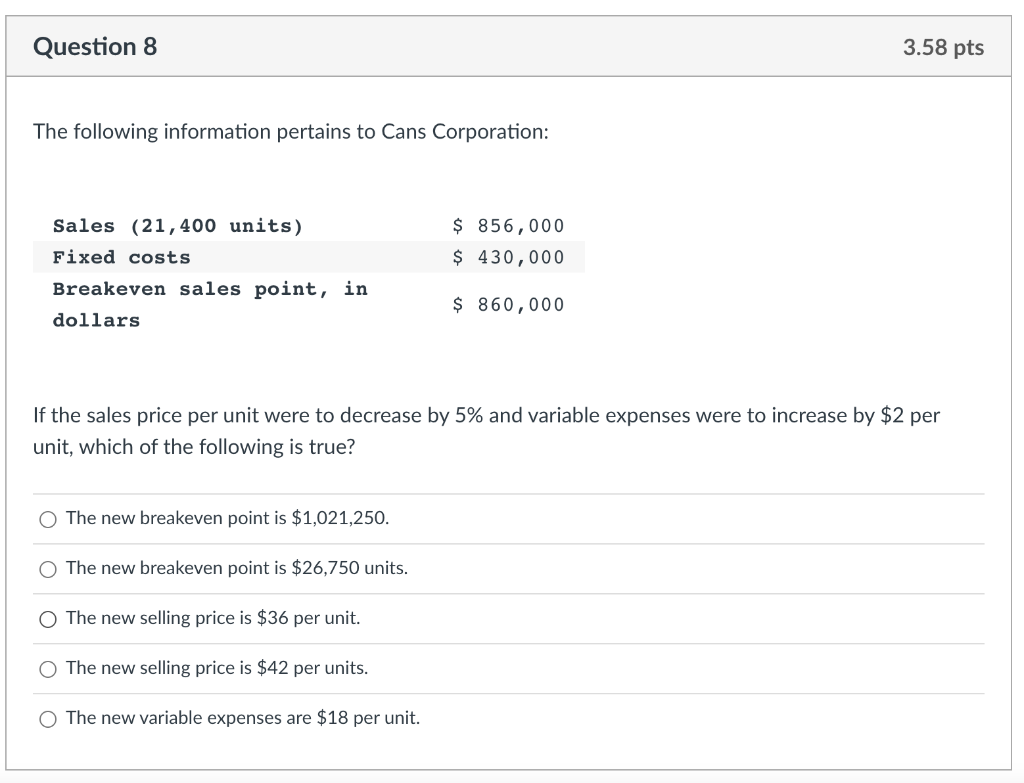The height and width of the screenshot is (783, 1024).
Task: Click the answer text 'The new breakeven point is $1,021,250.'
Action: [227, 518]
